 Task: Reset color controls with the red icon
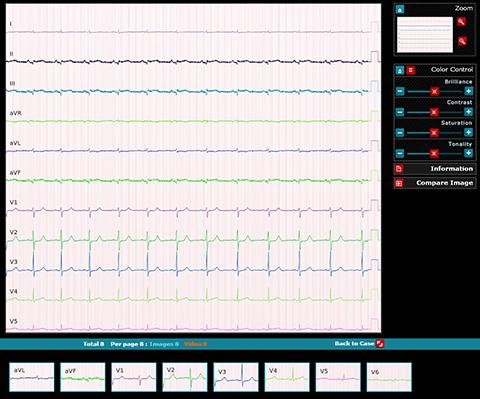pyautogui.click(x=411, y=70)
